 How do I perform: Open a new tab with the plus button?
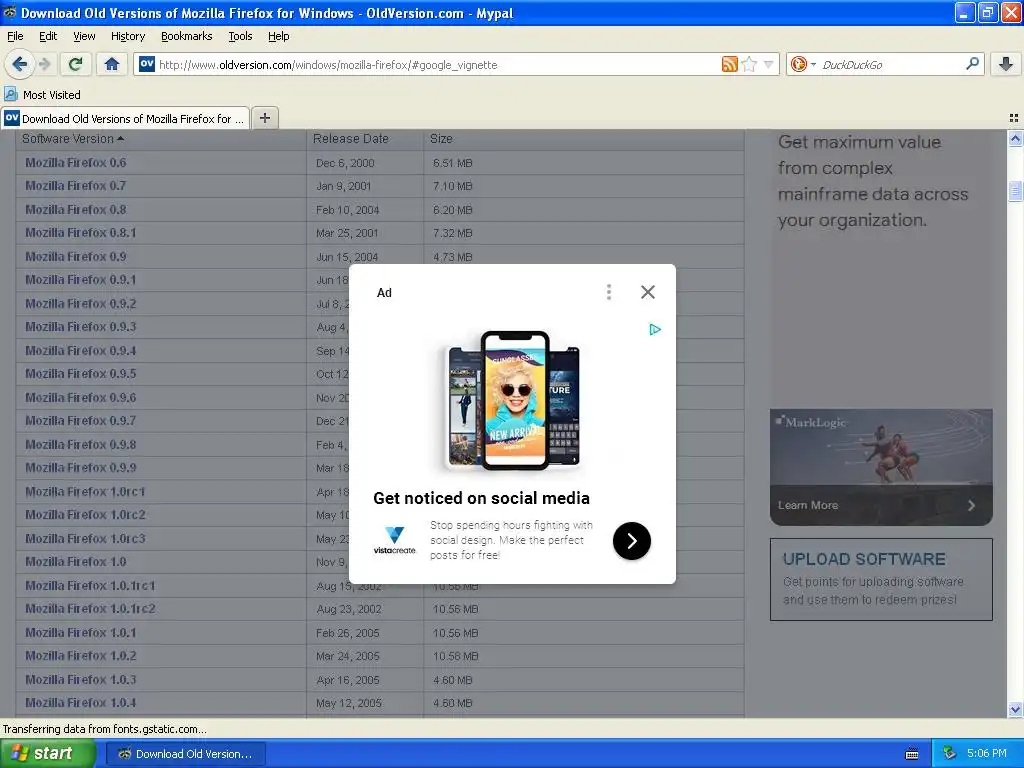pyautogui.click(x=264, y=118)
